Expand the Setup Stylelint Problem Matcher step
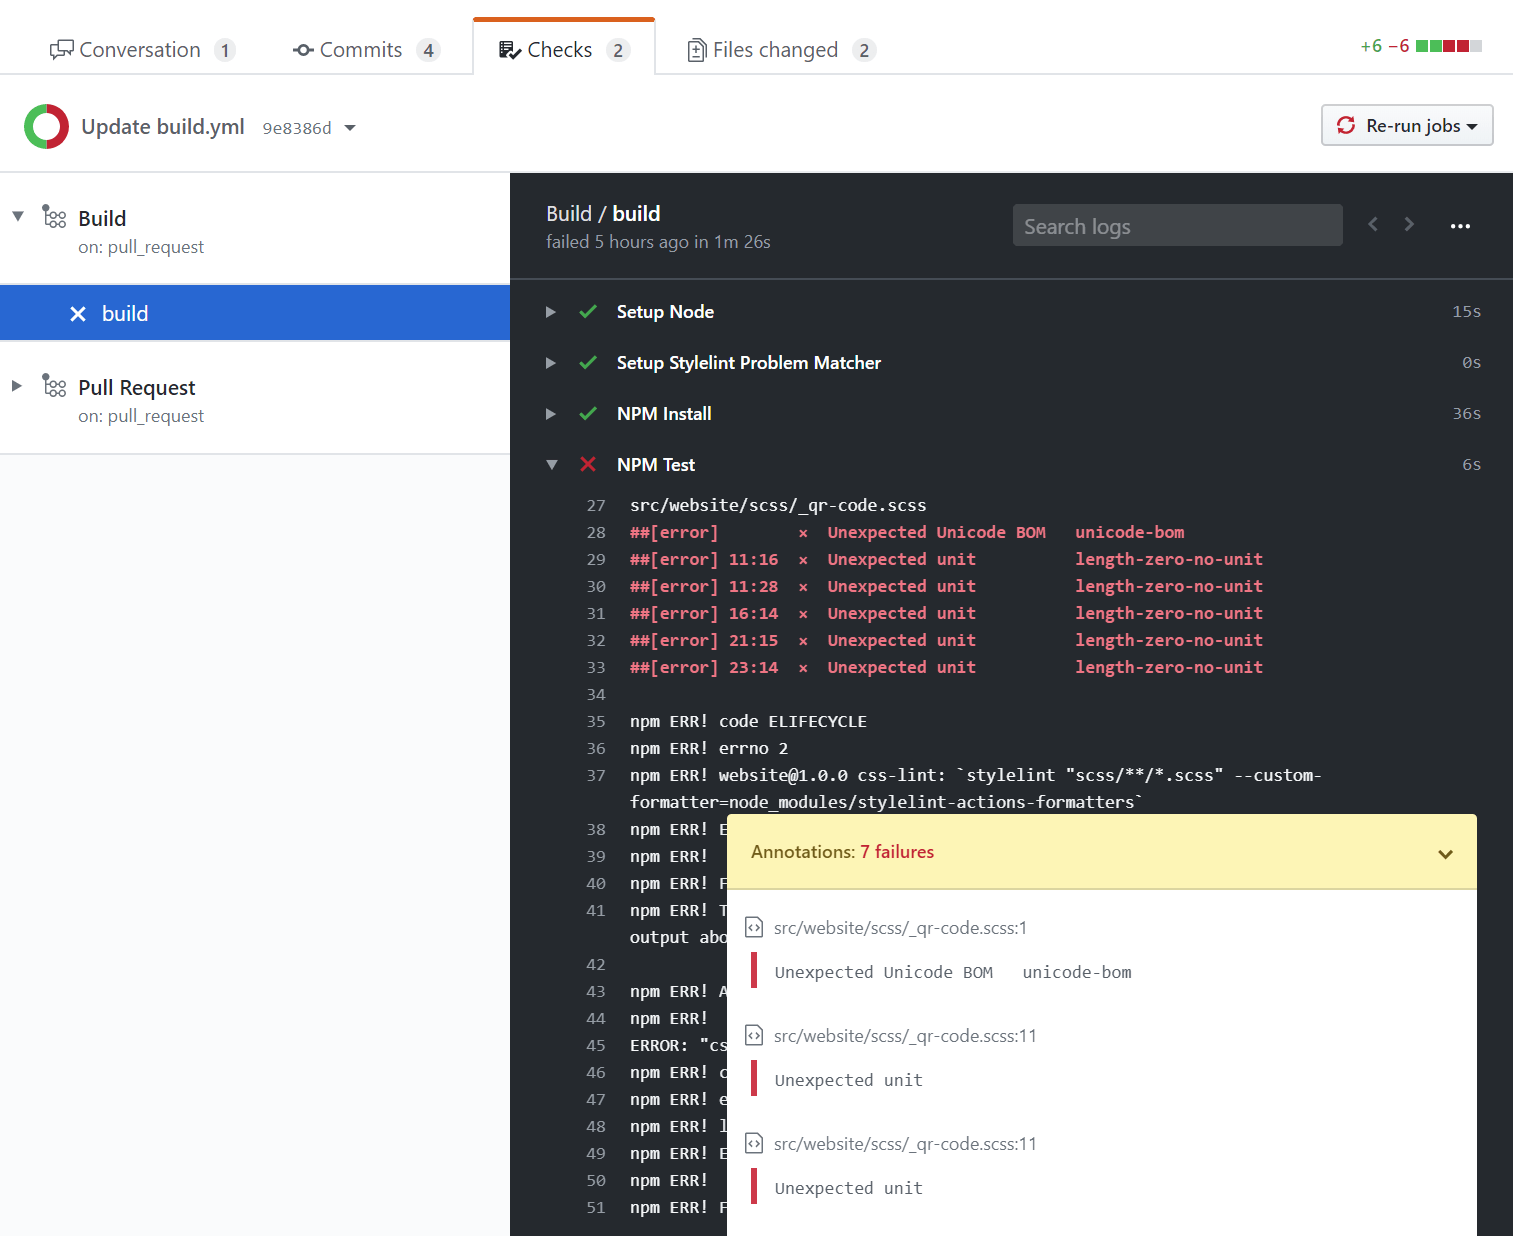 click(551, 363)
